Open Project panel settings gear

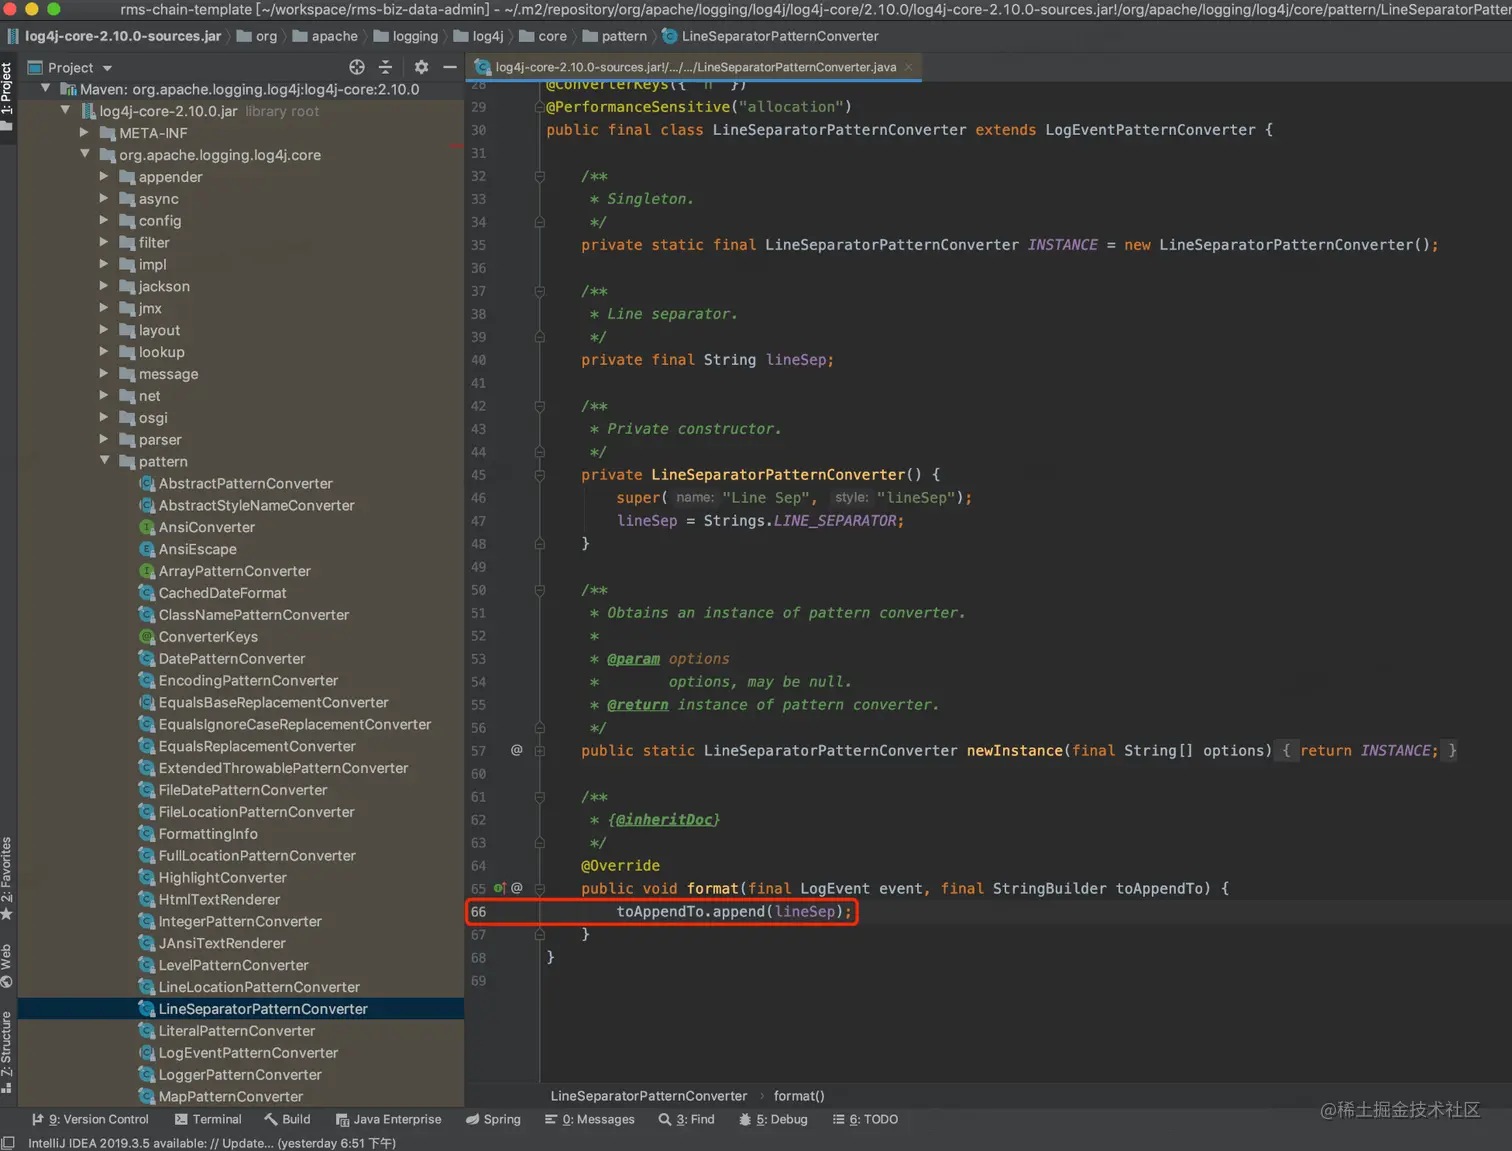421,67
